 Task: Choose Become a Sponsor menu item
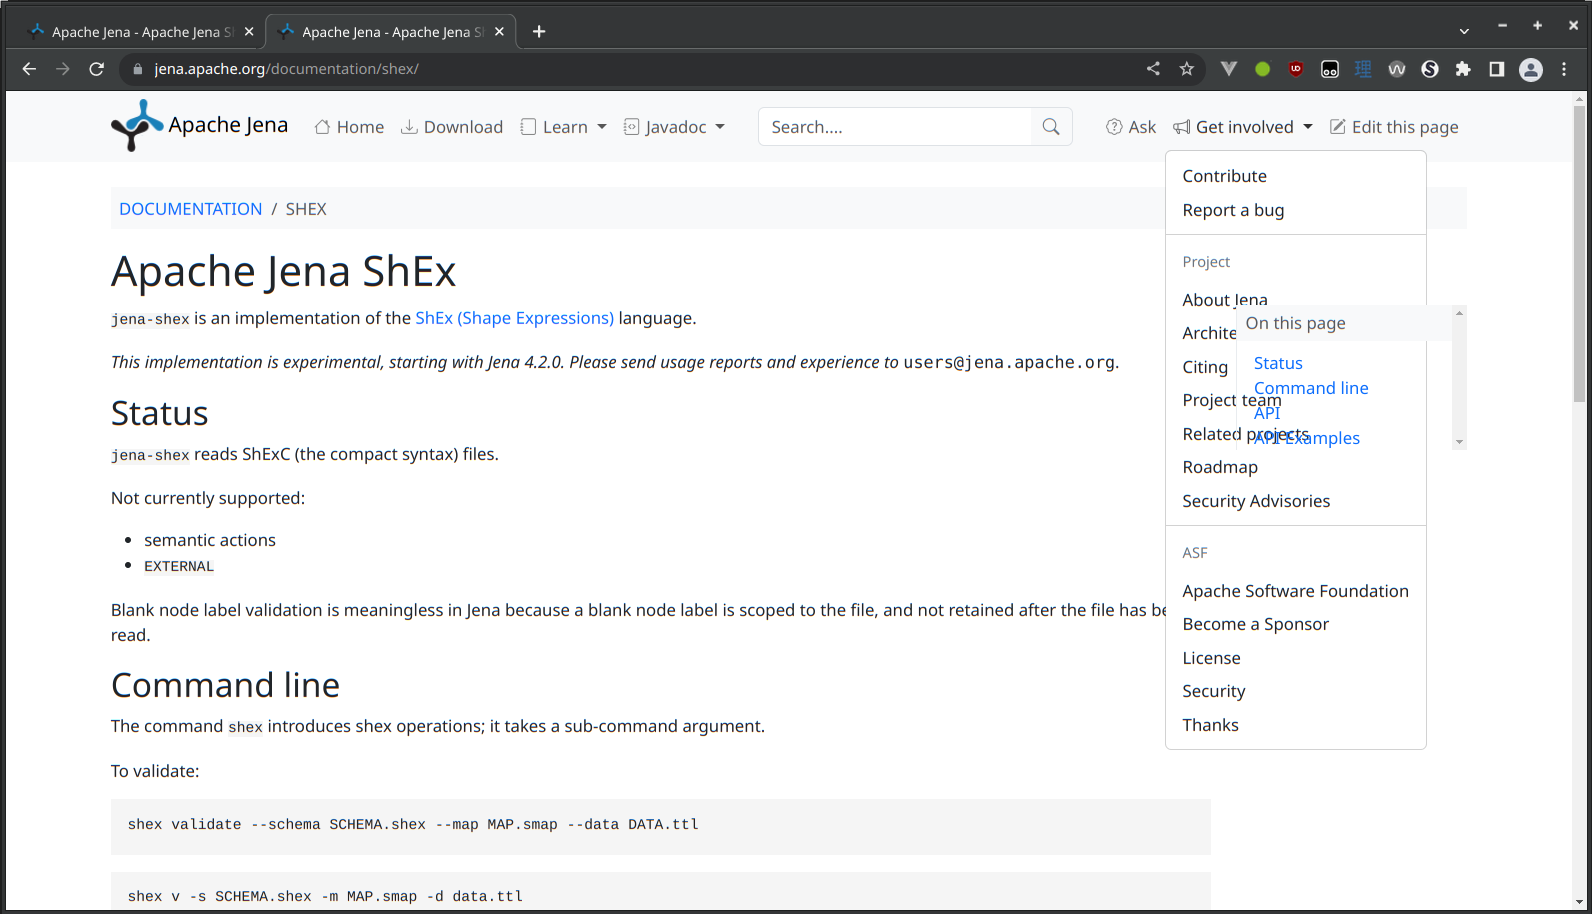click(1296, 624)
